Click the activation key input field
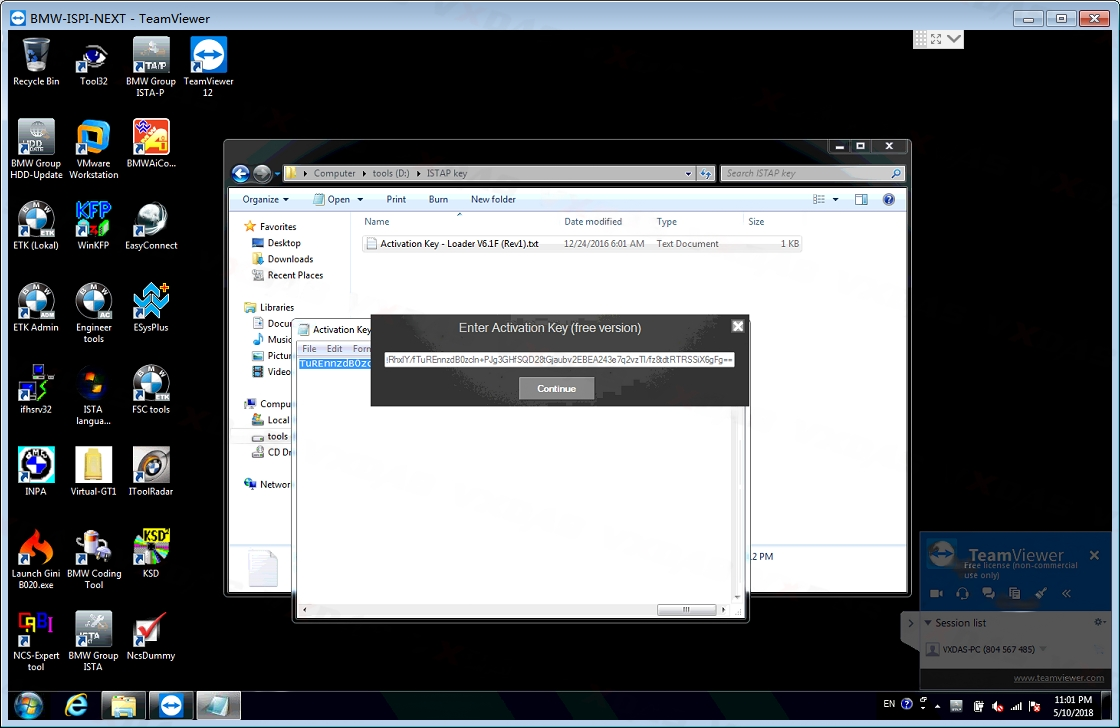1120x728 pixels. click(x=559, y=359)
